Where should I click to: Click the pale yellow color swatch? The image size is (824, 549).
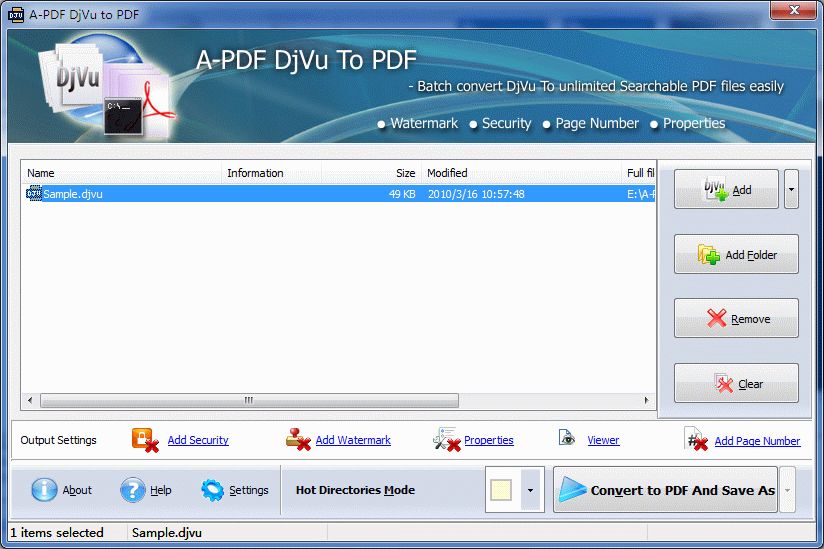(501, 490)
